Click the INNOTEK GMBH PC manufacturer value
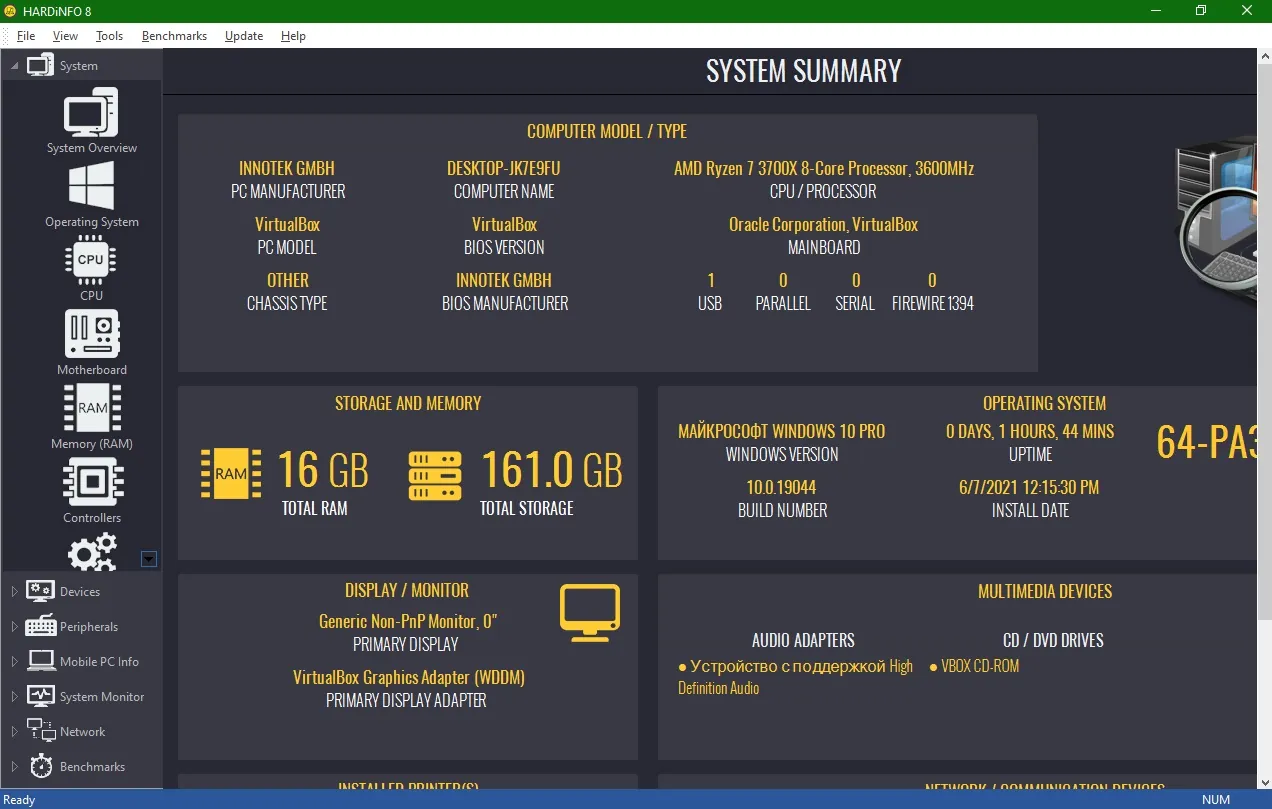 287,169
